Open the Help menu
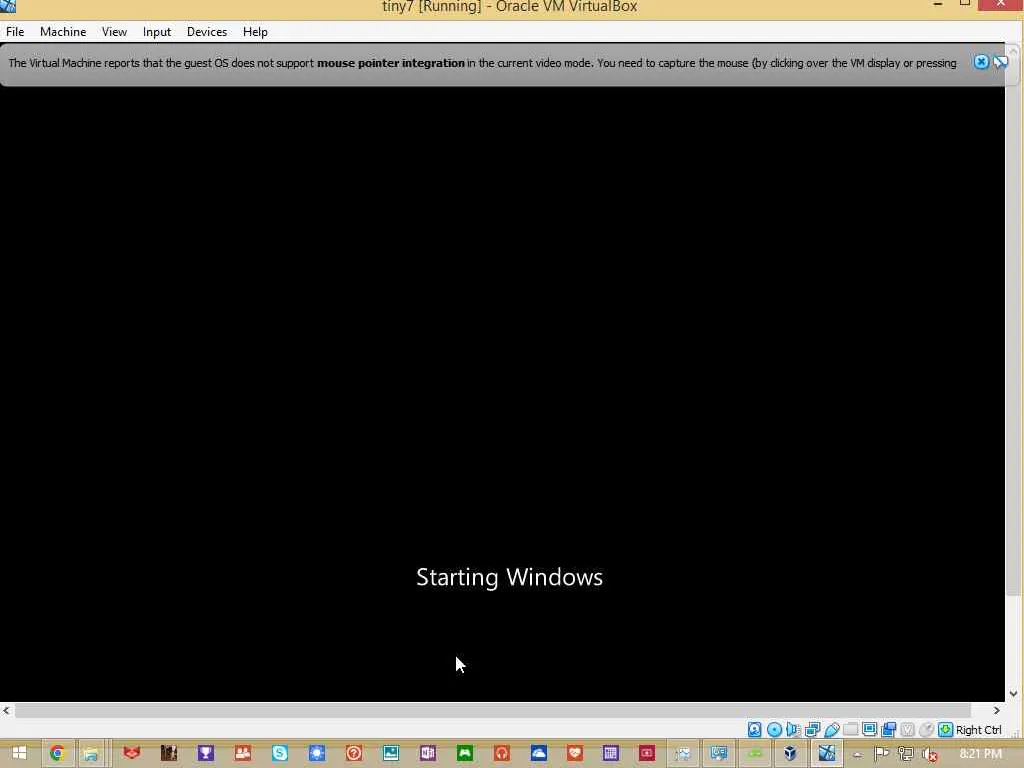Screen dimensions: 1024x768 pos(255,31)
